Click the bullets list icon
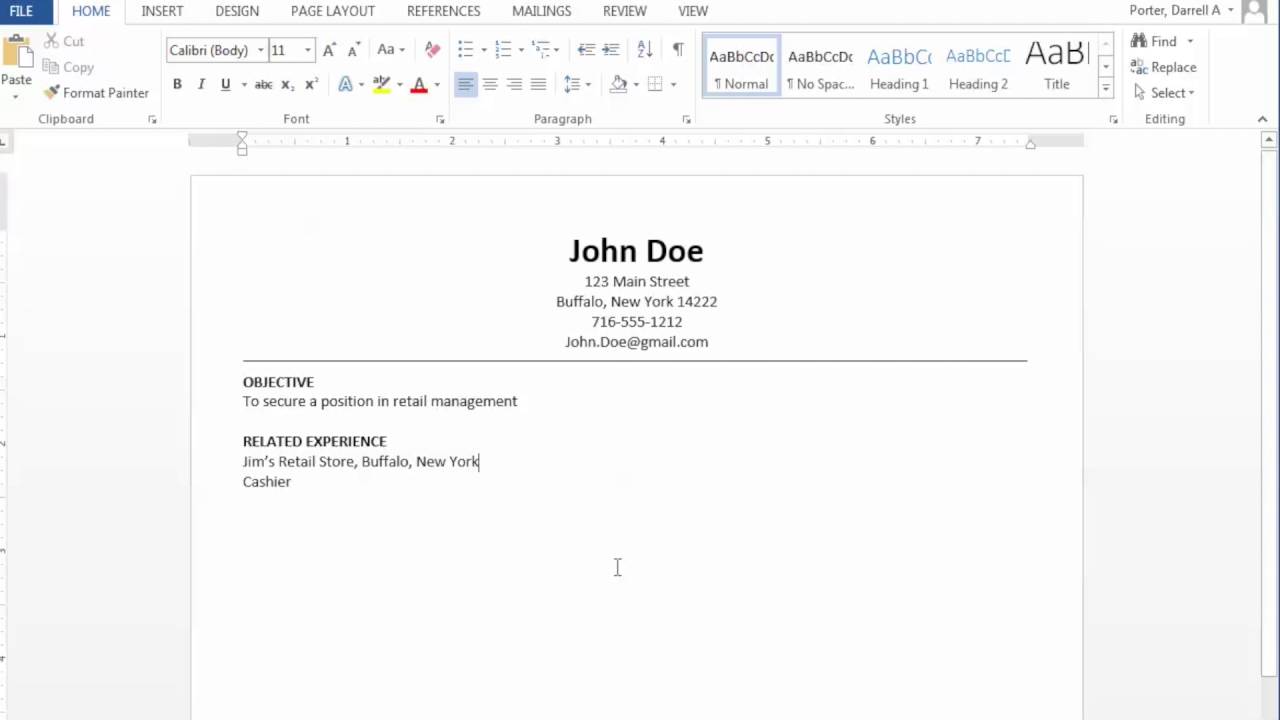 tap(466, 50)
